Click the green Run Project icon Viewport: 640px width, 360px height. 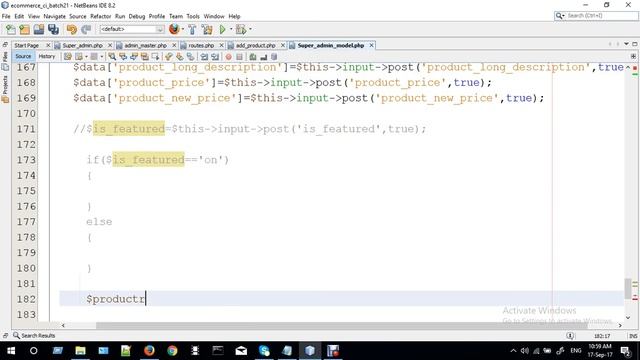click(x=222, y=29)
